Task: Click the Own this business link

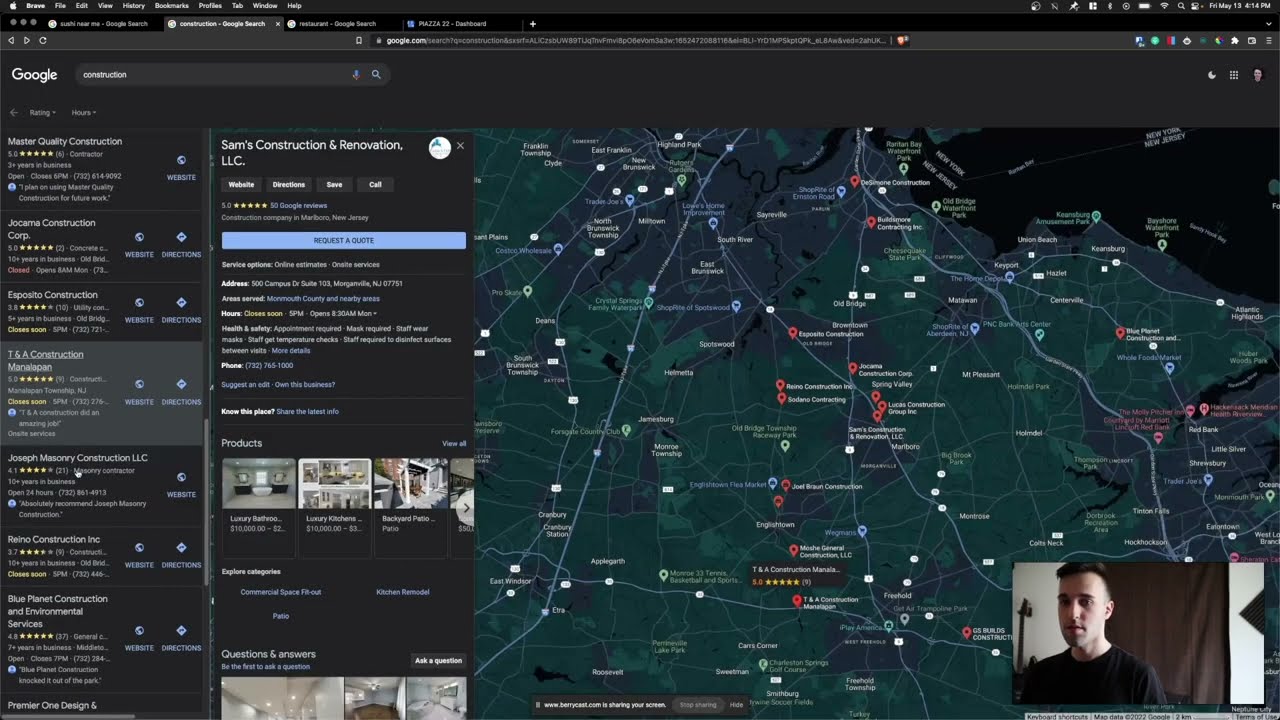Action: pyautogui.click(x=305, y=385)
